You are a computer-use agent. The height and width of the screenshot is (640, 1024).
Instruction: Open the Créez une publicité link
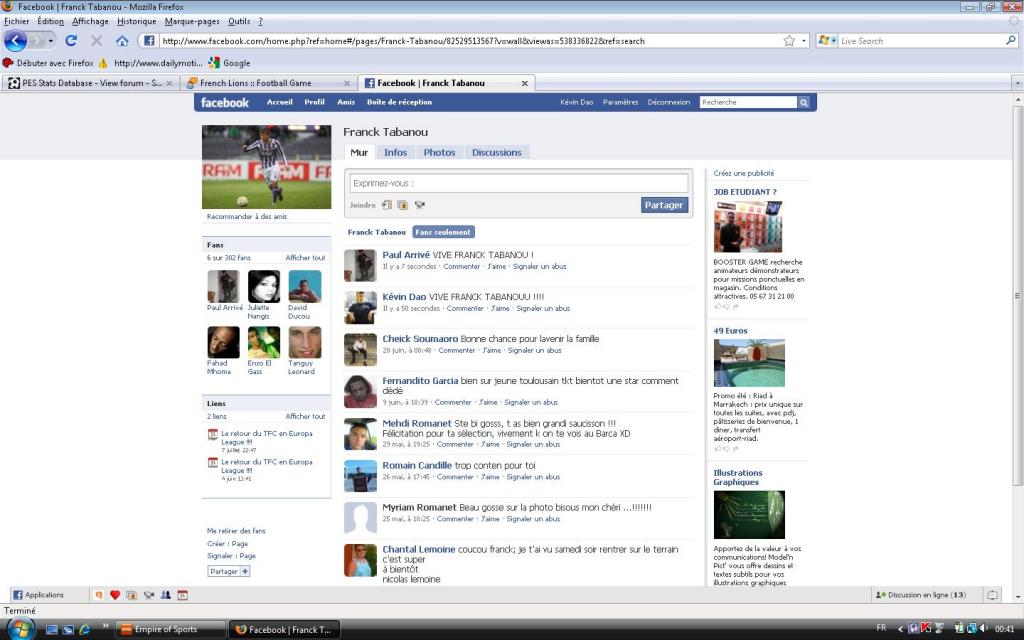point(743,174)
